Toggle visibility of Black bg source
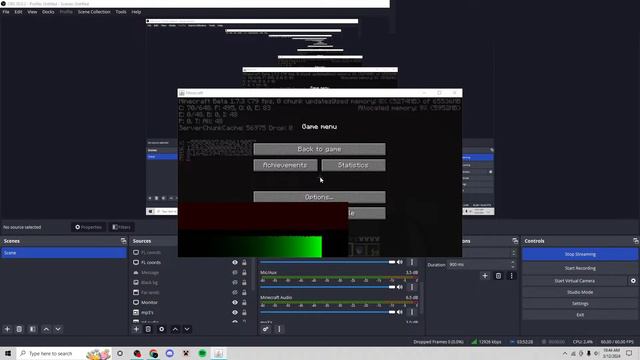 tap(235, 282)
